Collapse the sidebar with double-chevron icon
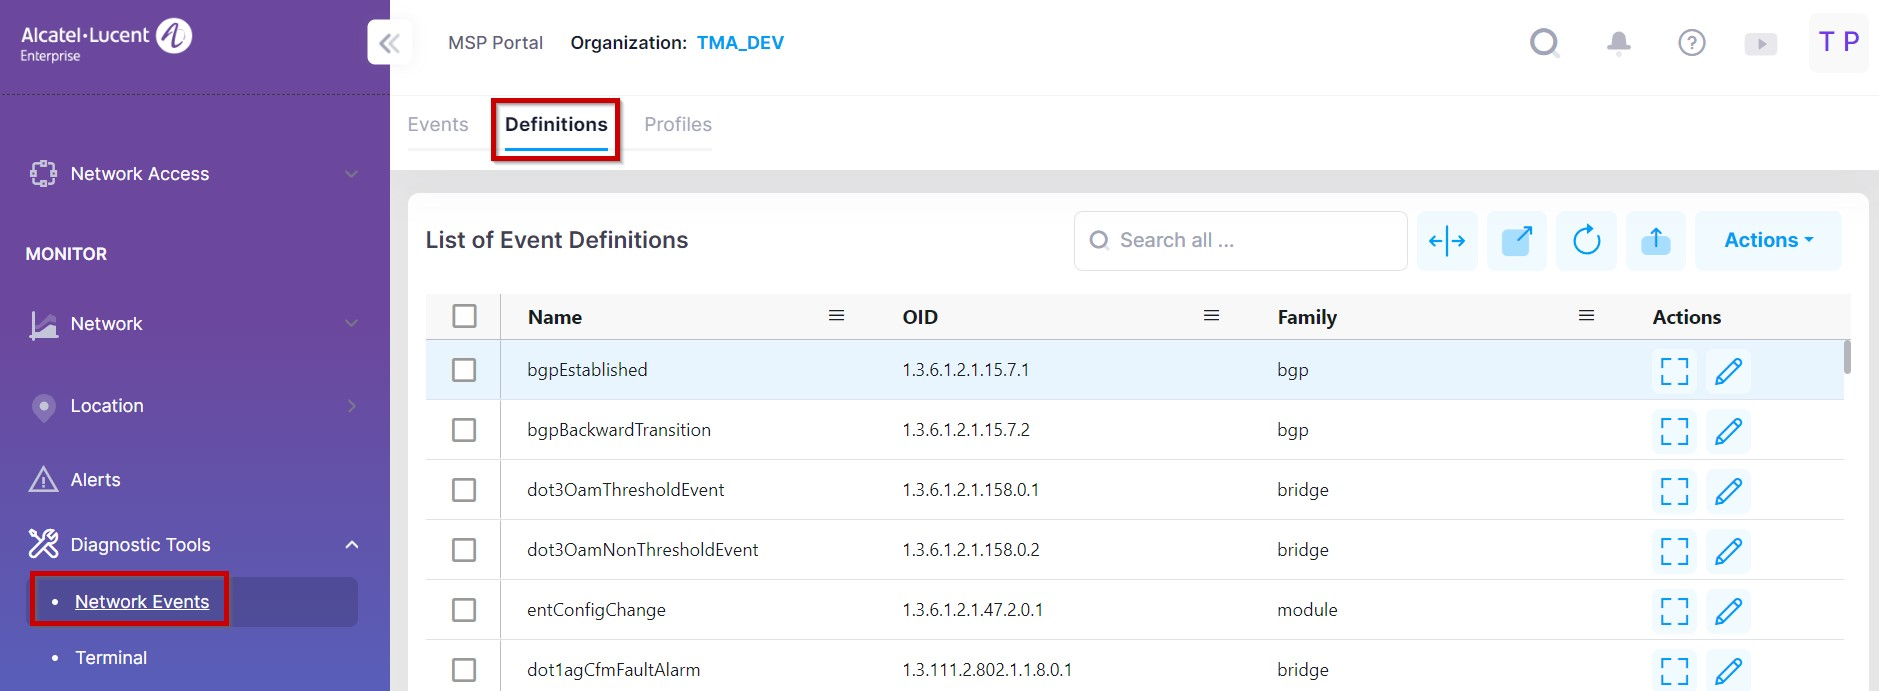This screenshot has height=691, width=1879. (389, 43)
